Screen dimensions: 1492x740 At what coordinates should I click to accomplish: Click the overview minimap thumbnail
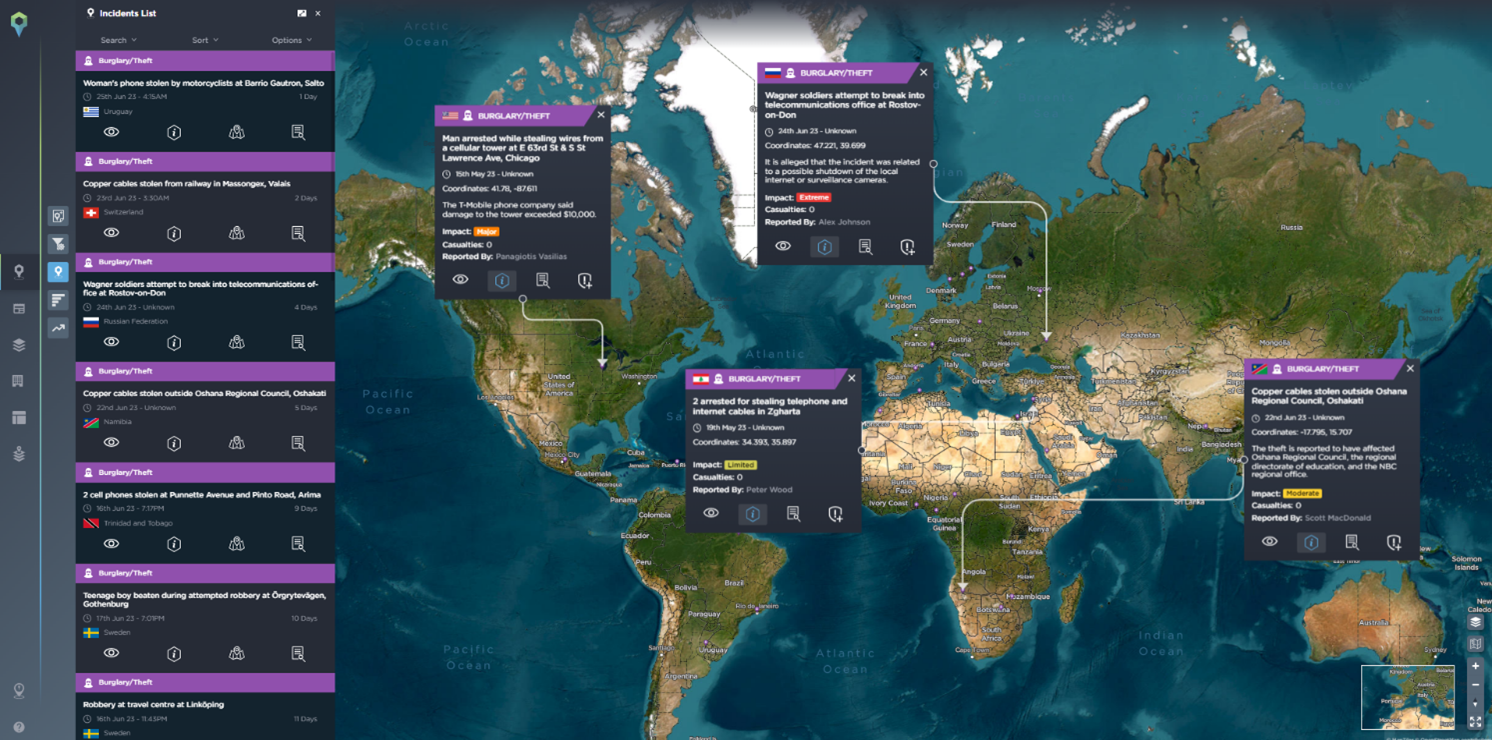1408,697
